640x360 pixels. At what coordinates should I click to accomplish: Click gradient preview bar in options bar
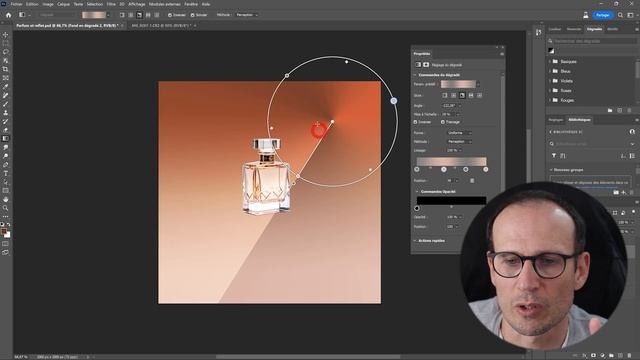pyautogui.click(x=93, y=15)
